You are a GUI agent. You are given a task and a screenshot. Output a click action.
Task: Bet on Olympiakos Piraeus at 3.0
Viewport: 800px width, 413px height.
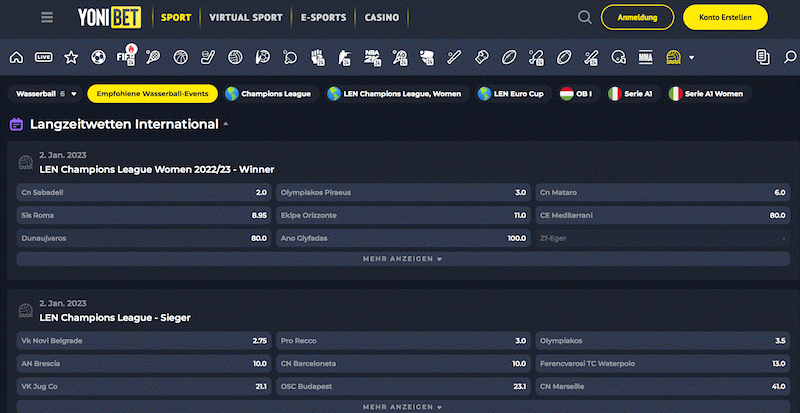click(403, 192)
